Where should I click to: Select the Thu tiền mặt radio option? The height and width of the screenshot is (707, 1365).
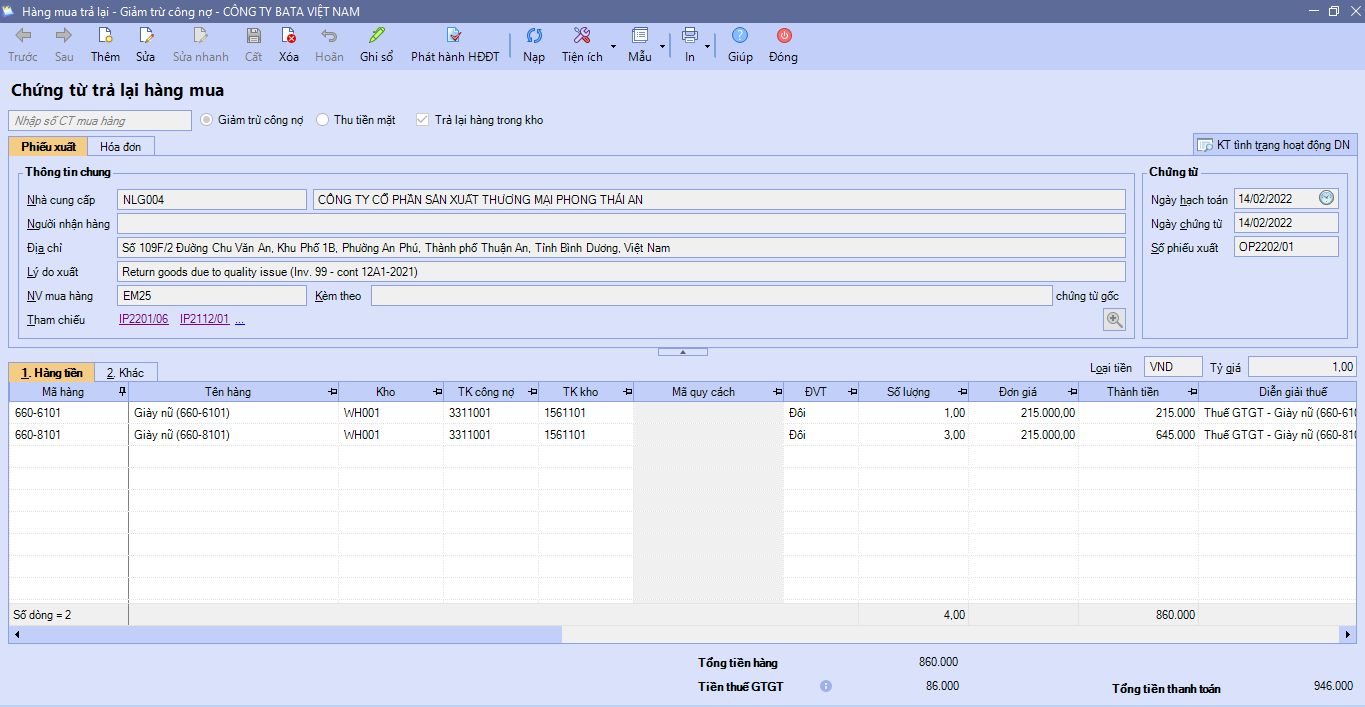(323, 120)
